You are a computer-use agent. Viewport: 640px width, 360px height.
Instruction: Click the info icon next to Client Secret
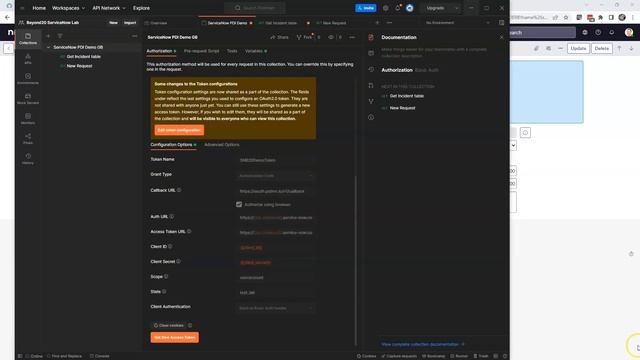point(178,262)
